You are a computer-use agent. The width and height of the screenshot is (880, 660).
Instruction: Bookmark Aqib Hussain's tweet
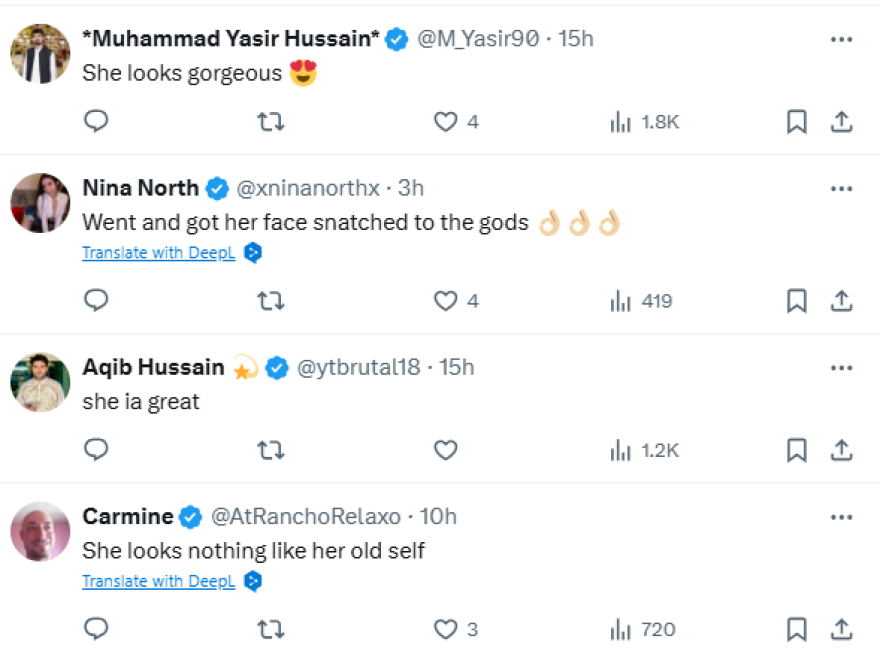(796, 451)
